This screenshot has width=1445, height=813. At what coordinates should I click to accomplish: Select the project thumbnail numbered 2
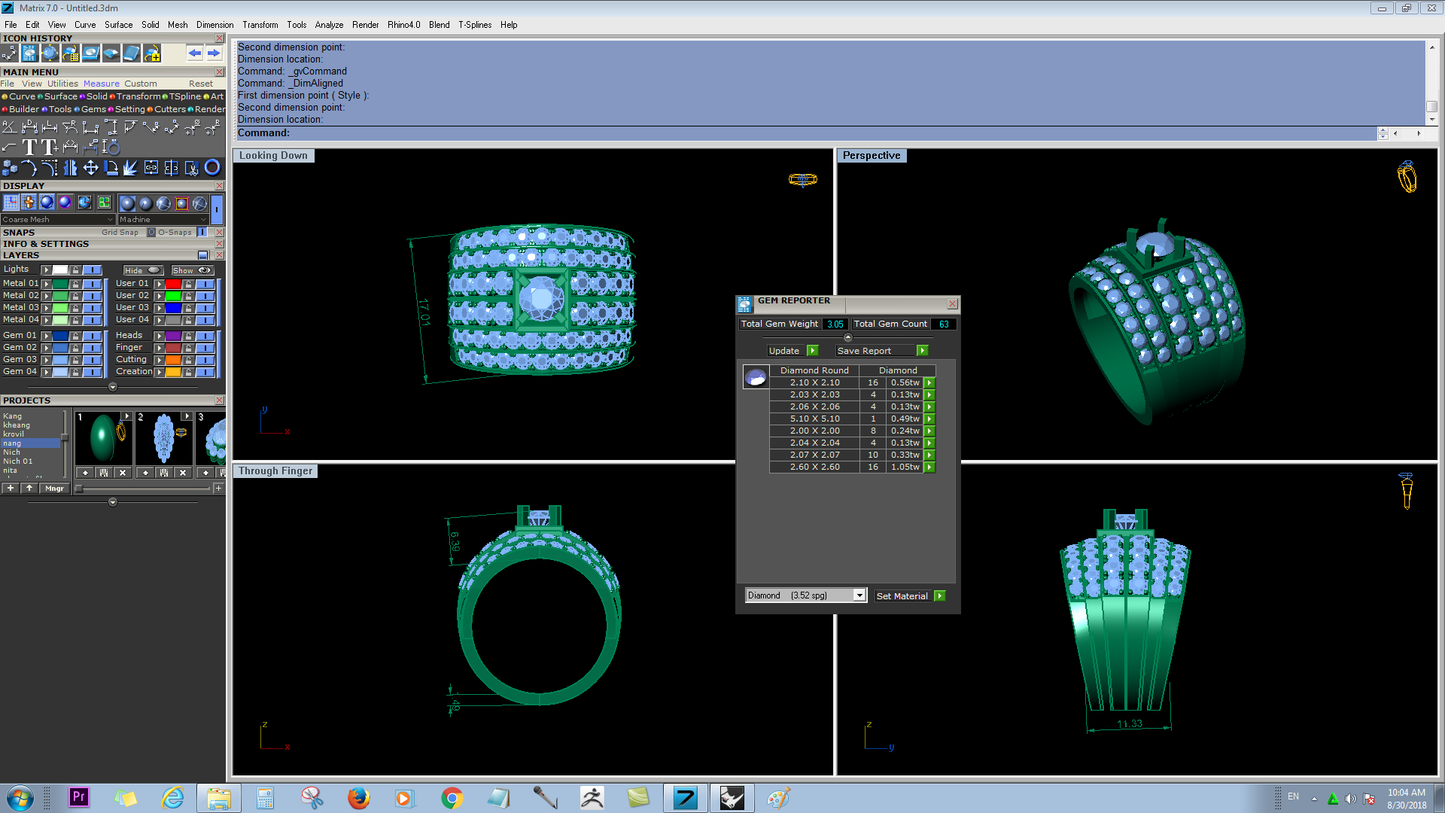coord(163,438)
